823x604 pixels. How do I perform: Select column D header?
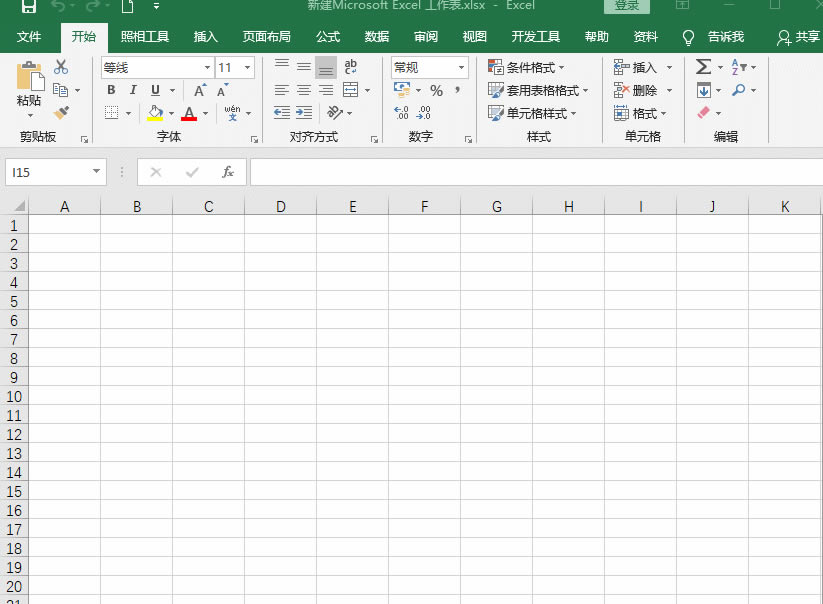click(280, 207)
